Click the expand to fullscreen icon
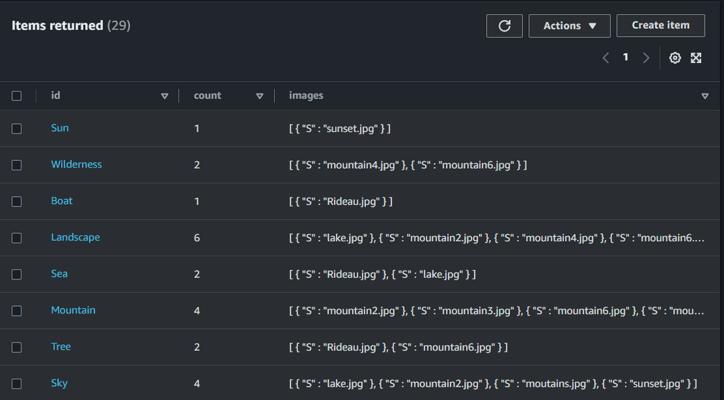Image resolution: width=724 pixels, height=400 pixels. 696,58
